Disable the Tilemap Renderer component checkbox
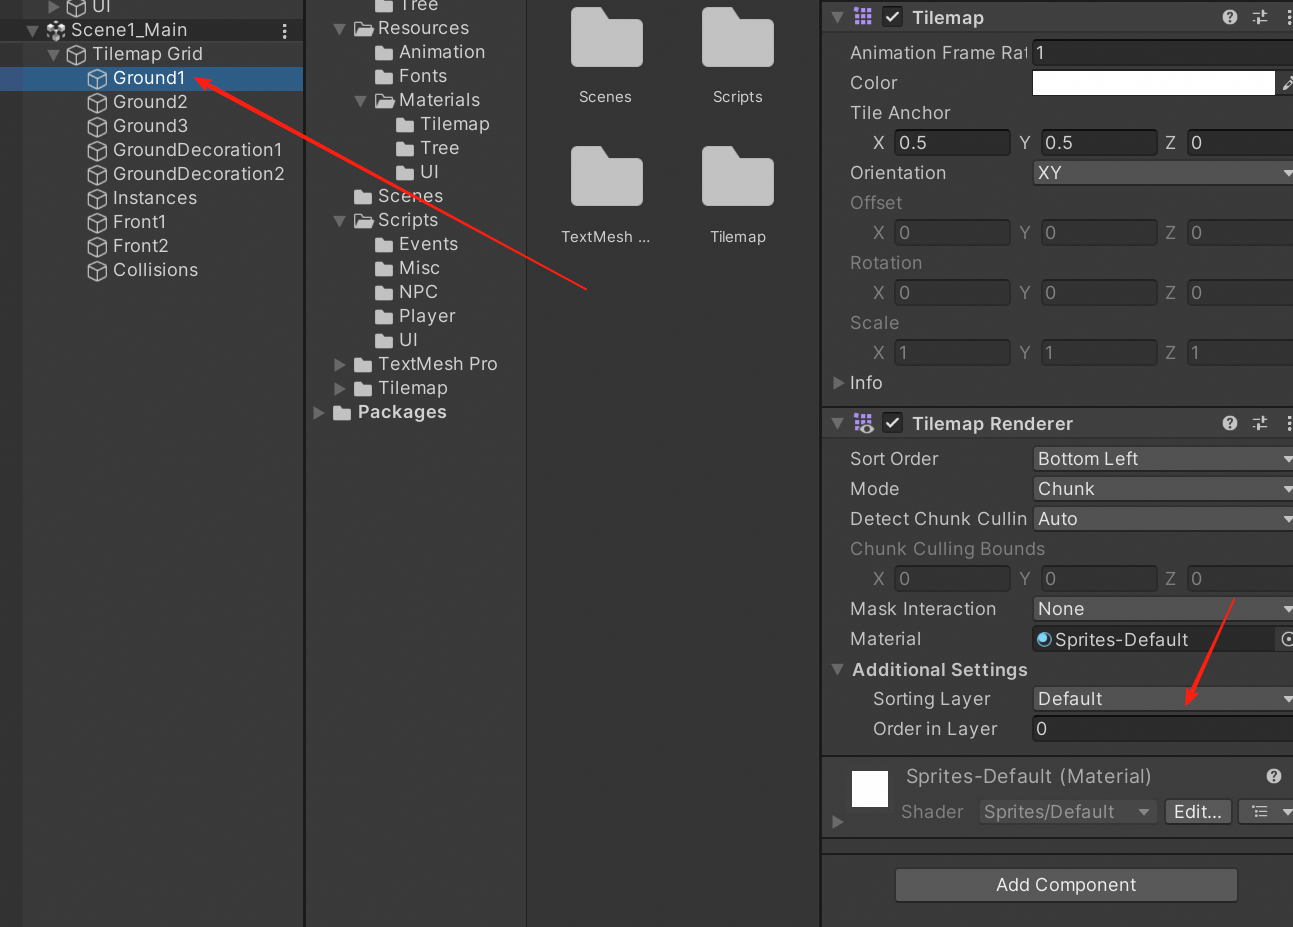 [x=892, y=422]
